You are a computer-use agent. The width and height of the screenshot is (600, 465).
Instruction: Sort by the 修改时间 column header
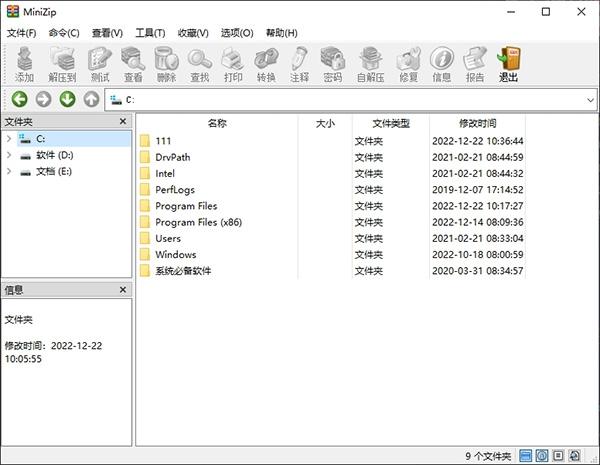coord(478,123)
